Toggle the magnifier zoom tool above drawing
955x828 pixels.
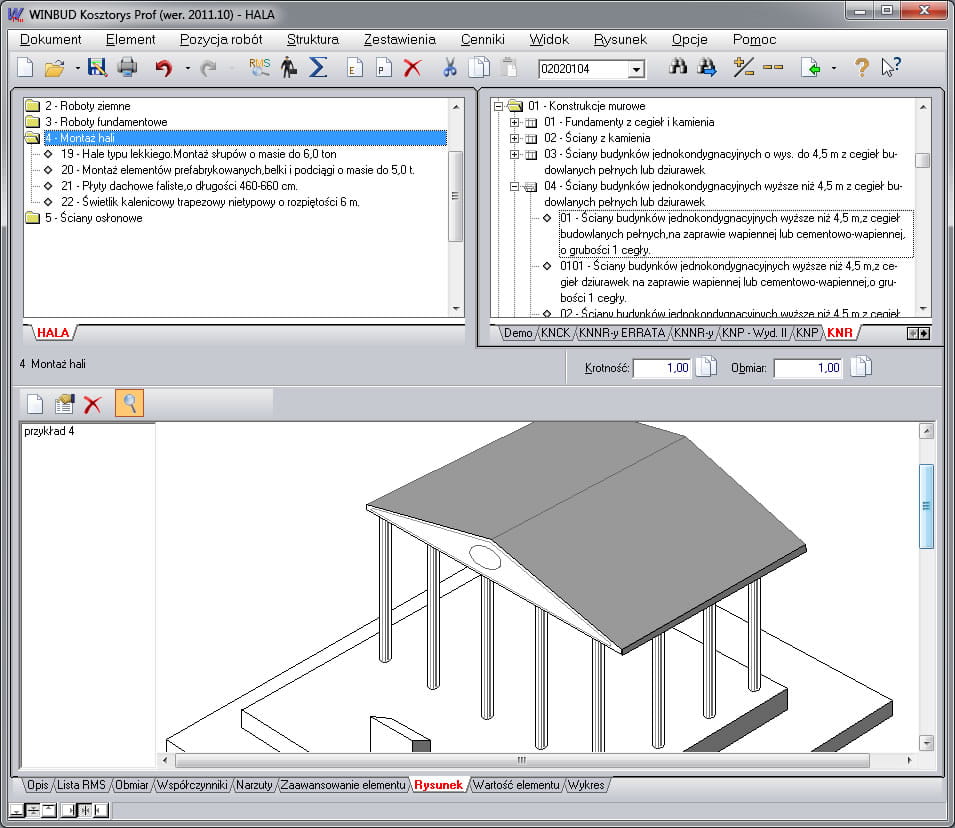click(130, 403)
